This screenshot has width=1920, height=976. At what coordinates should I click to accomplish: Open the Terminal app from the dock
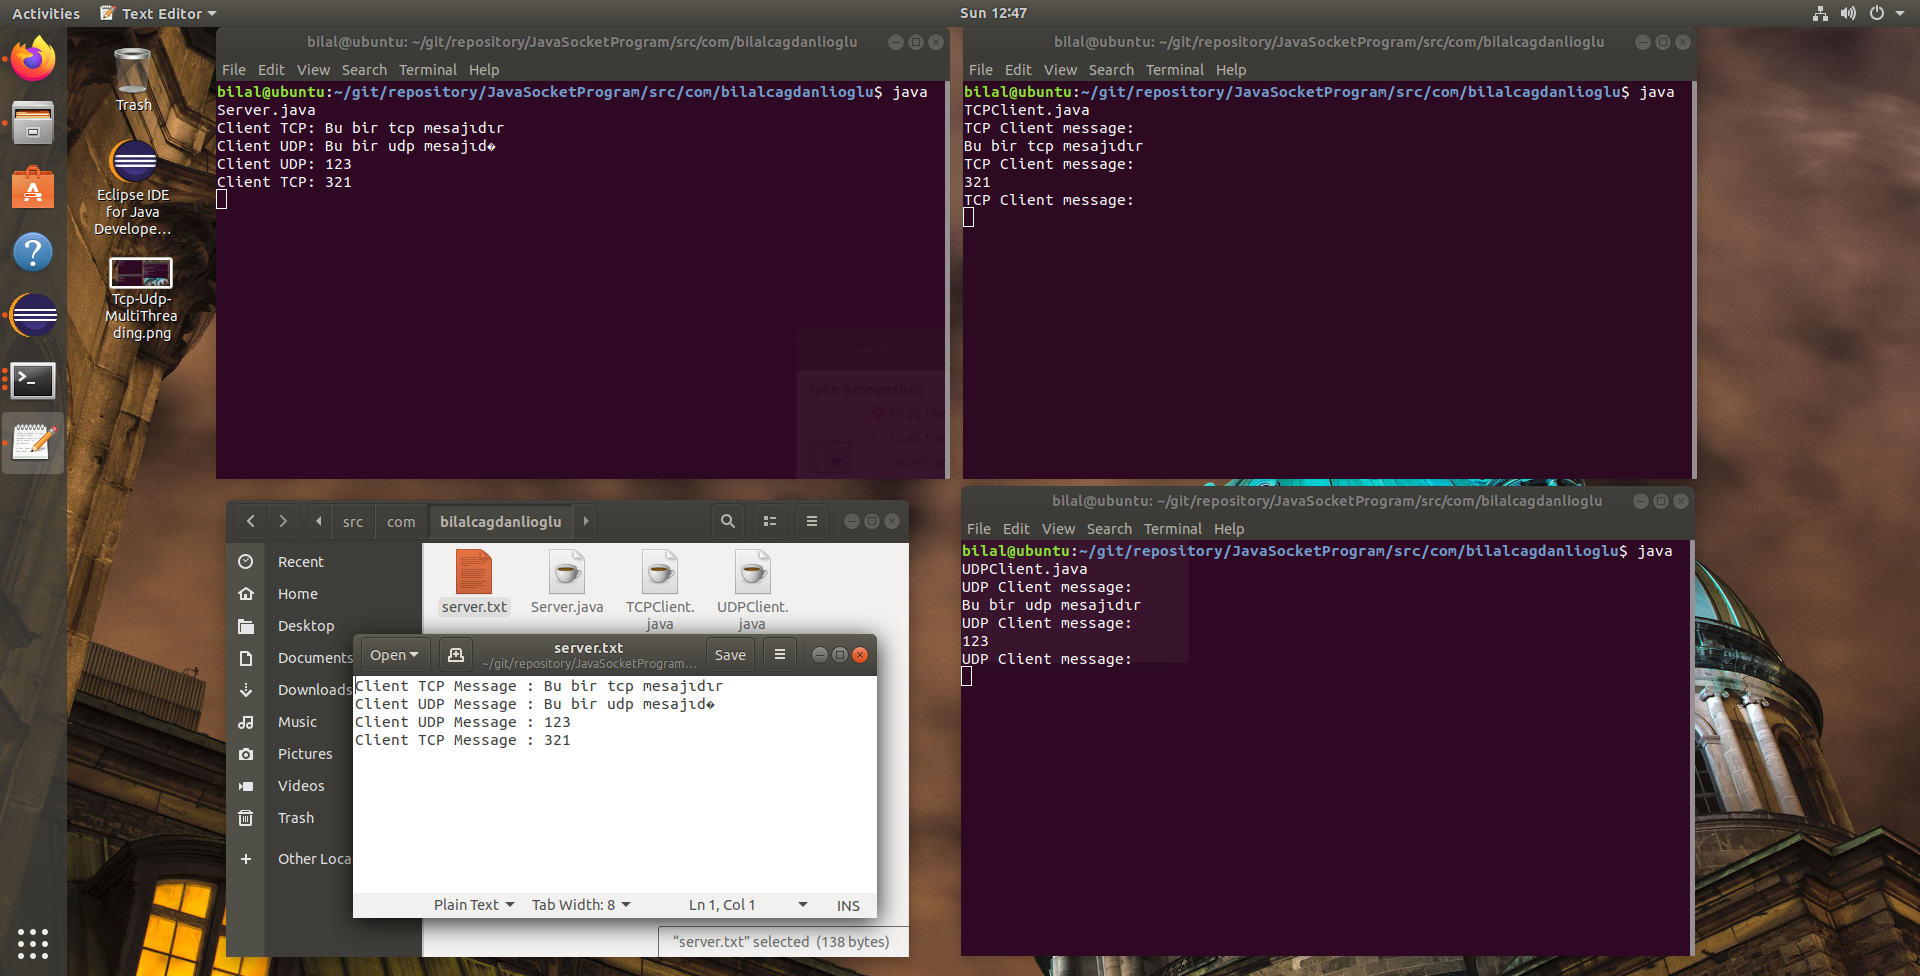[33, 381]
